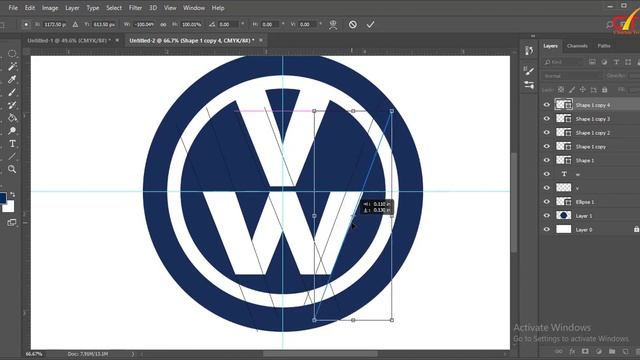The image size is (640, 360).
Task: Switch to the Channels tab
Action: pos(577,46)
